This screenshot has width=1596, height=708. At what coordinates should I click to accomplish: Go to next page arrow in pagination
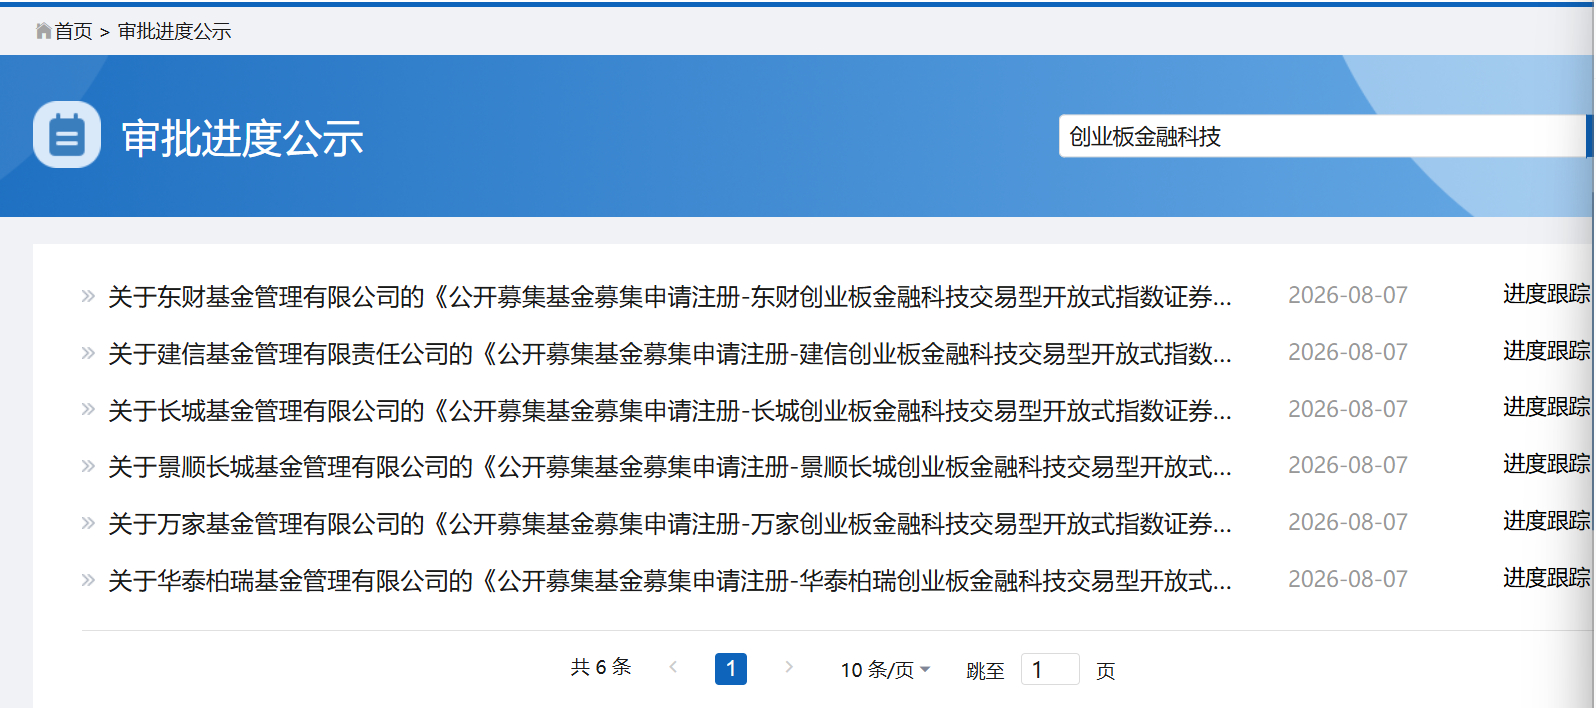coord(789,667)
